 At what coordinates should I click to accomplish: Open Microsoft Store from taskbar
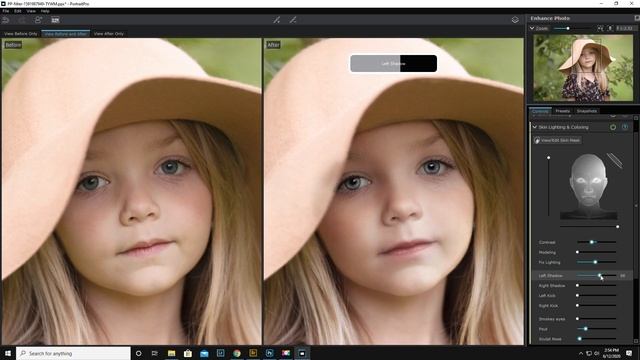pyautogui.click(x=188, y=353)
